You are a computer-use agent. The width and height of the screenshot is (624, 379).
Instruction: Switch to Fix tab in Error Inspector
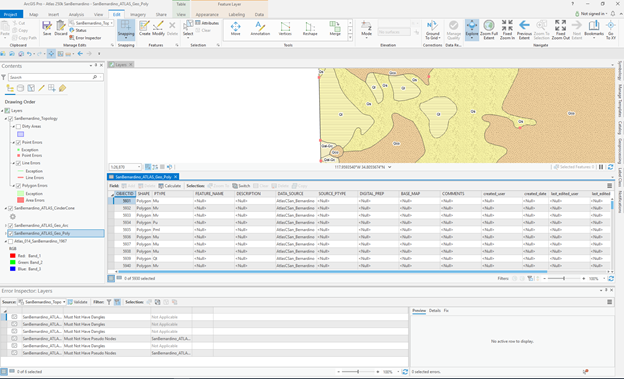(446, 311)
